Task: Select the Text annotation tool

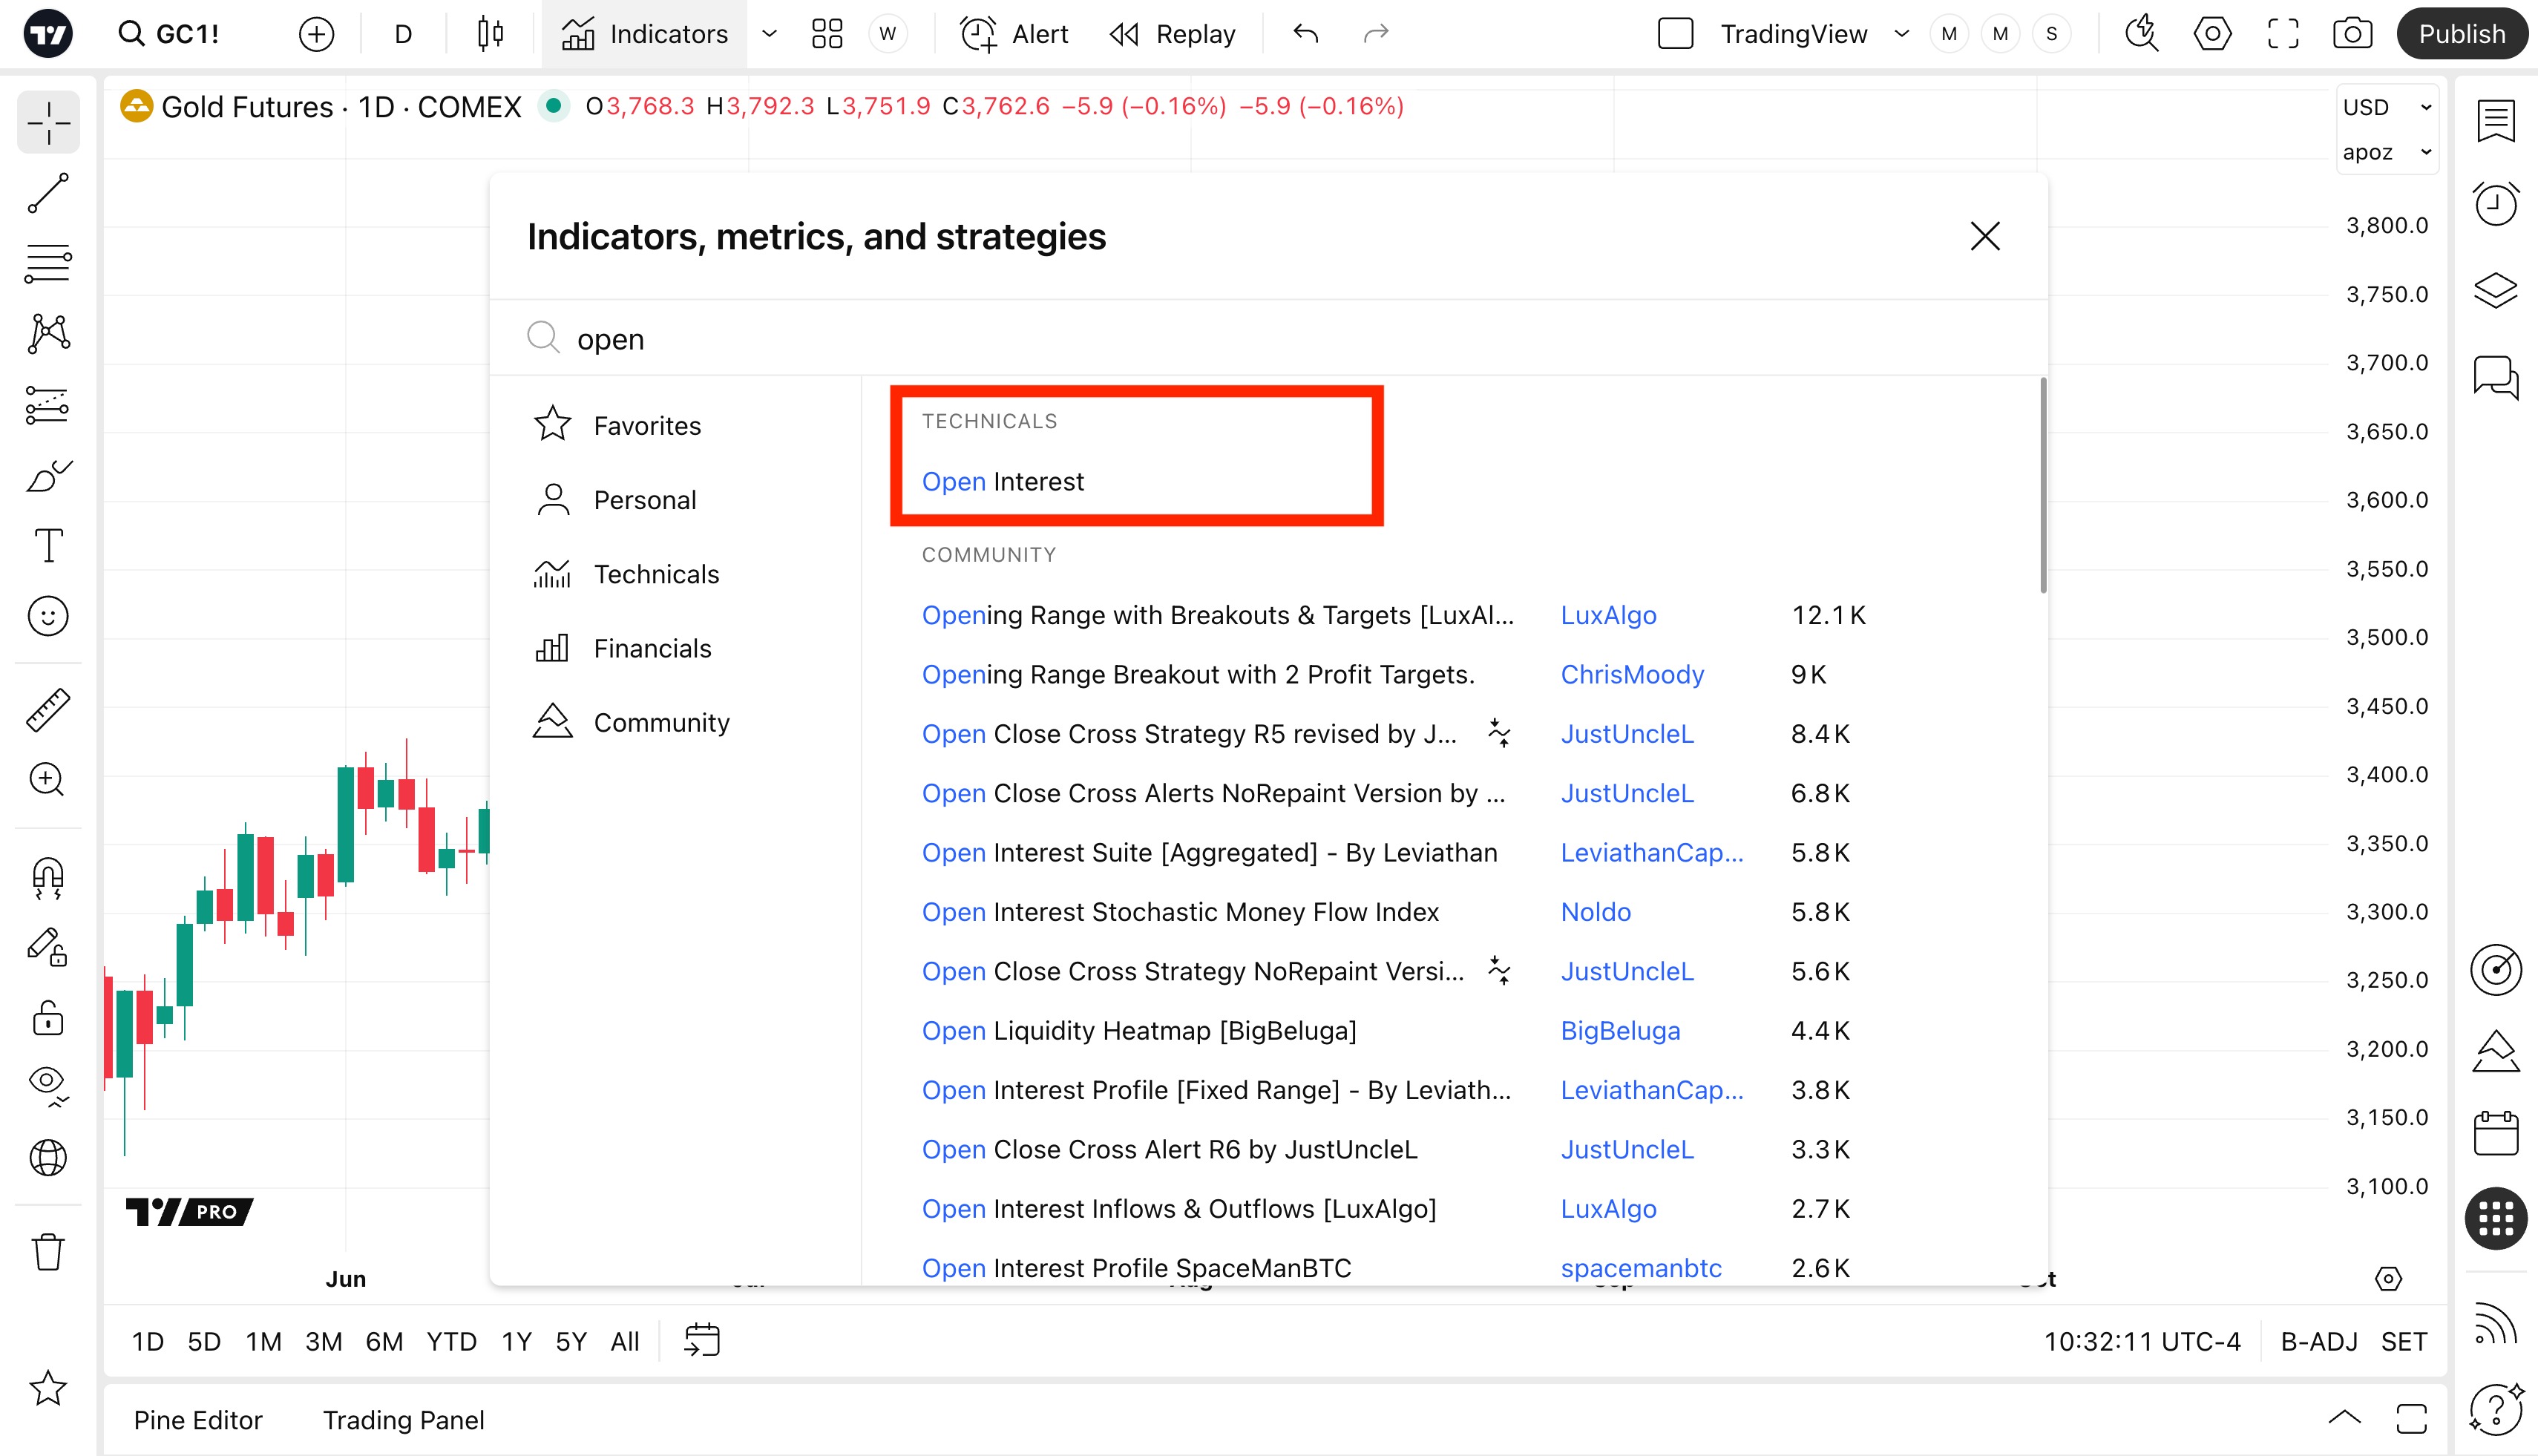Action: (48, 546)
